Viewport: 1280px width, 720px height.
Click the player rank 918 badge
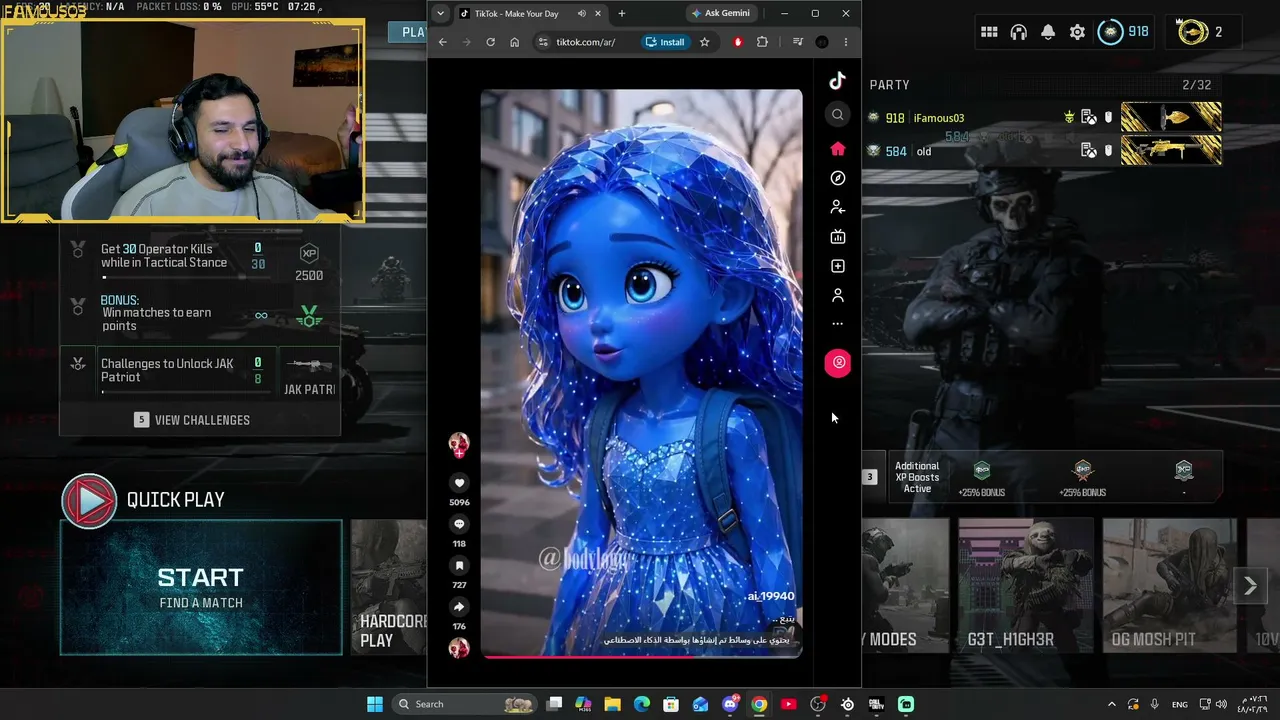coord(1123,32)
